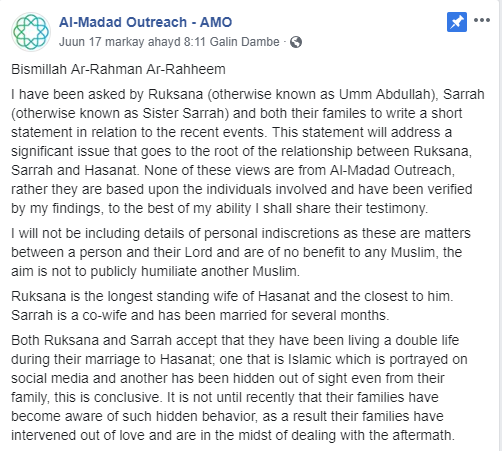Click the paragraph starting 'Both Ruksana and Sarrah accept'
Viewport: 502px width, 451px height.
239,388
